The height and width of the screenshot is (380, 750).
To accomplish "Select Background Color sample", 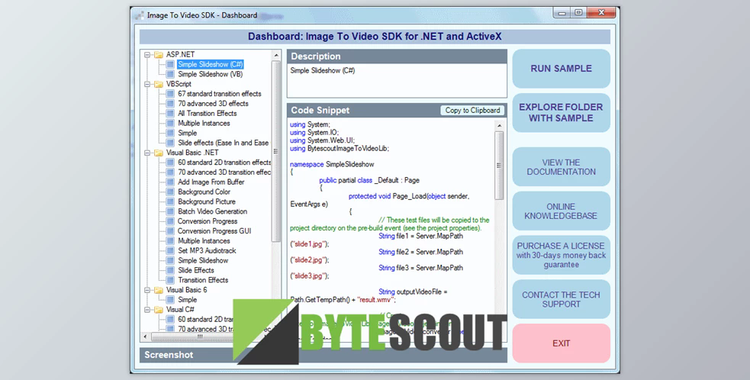I will coord(204,192).
